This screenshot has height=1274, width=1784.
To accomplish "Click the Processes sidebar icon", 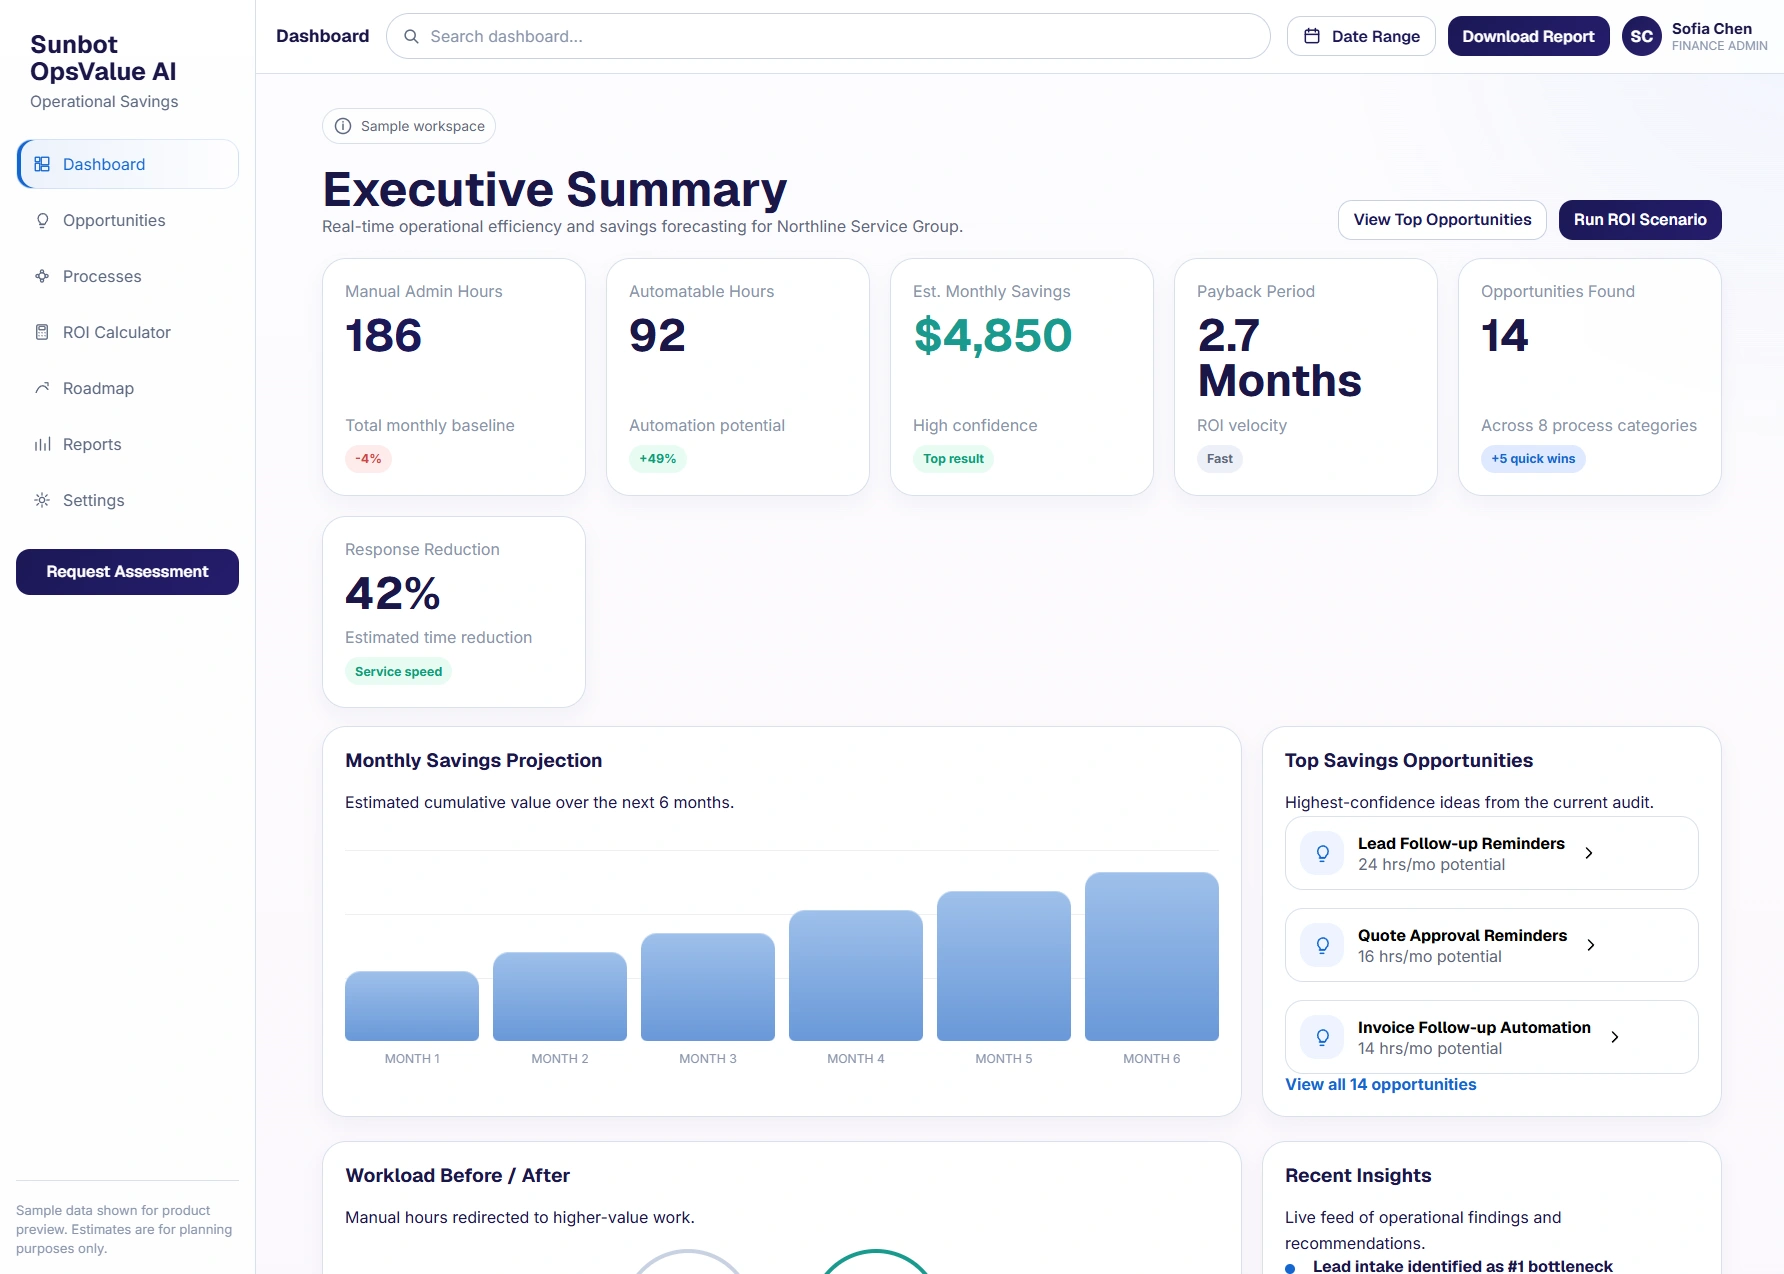I will [x=42, y=276].
